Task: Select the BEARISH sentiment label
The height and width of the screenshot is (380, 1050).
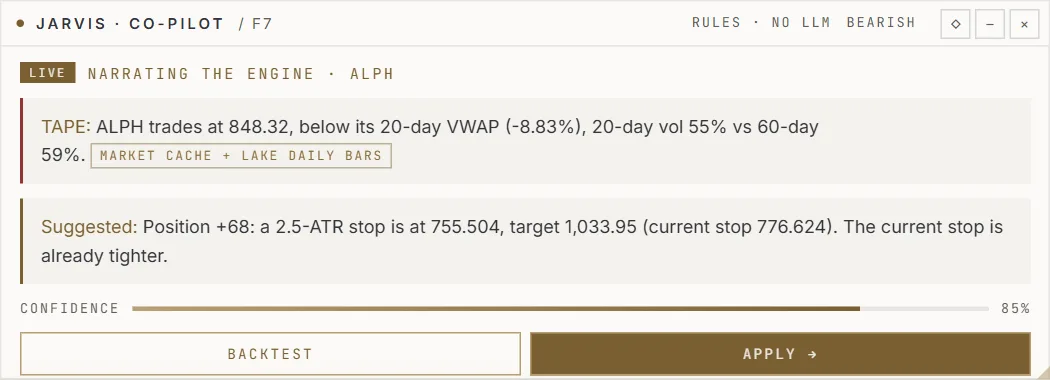Action: [x=881, y=23]
